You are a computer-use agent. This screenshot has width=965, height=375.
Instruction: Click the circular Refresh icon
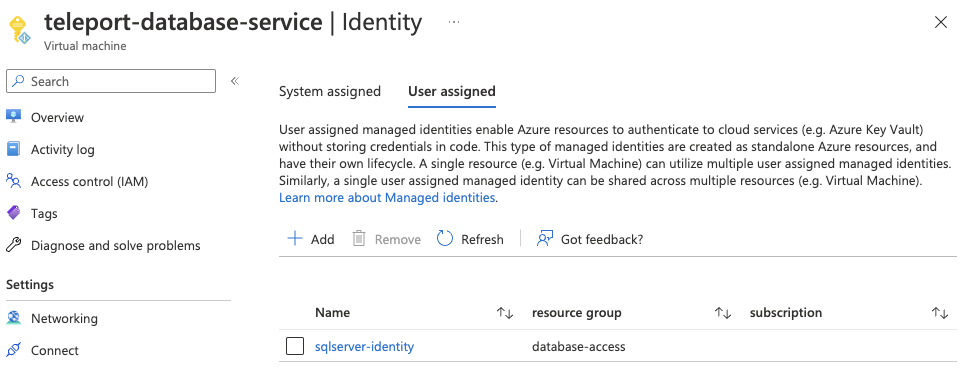[444, 239]
